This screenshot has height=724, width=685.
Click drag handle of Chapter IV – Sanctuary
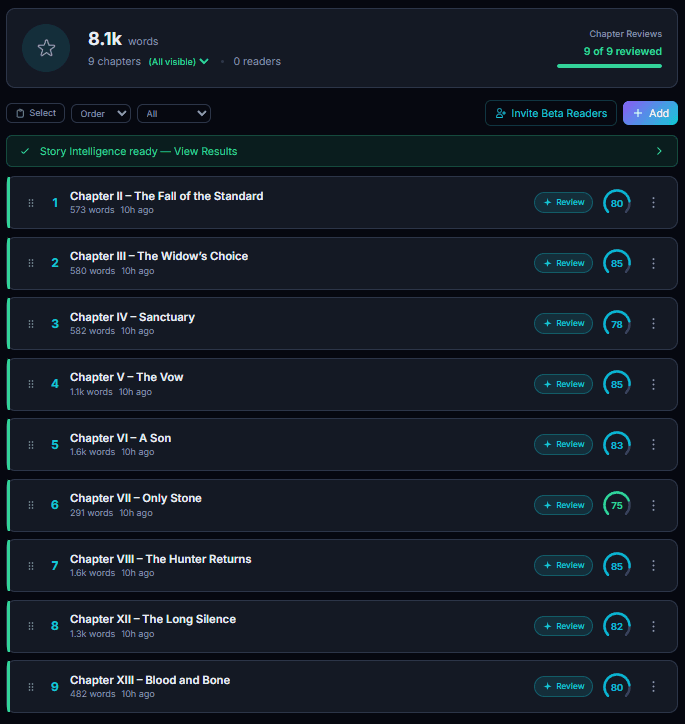31,324
